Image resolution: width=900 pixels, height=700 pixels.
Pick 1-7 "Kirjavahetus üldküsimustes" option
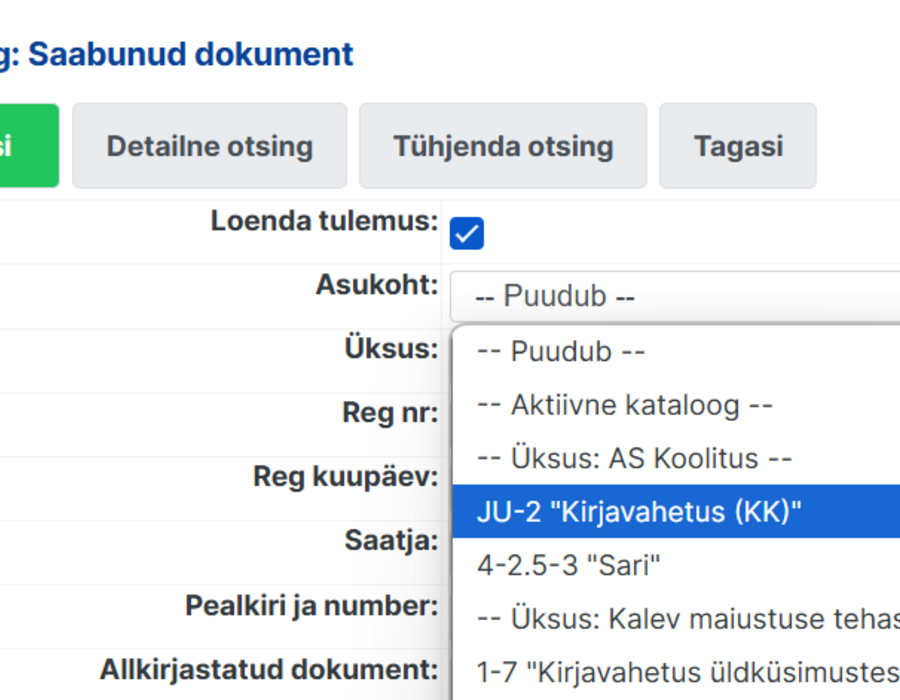[x=676, y=672]
